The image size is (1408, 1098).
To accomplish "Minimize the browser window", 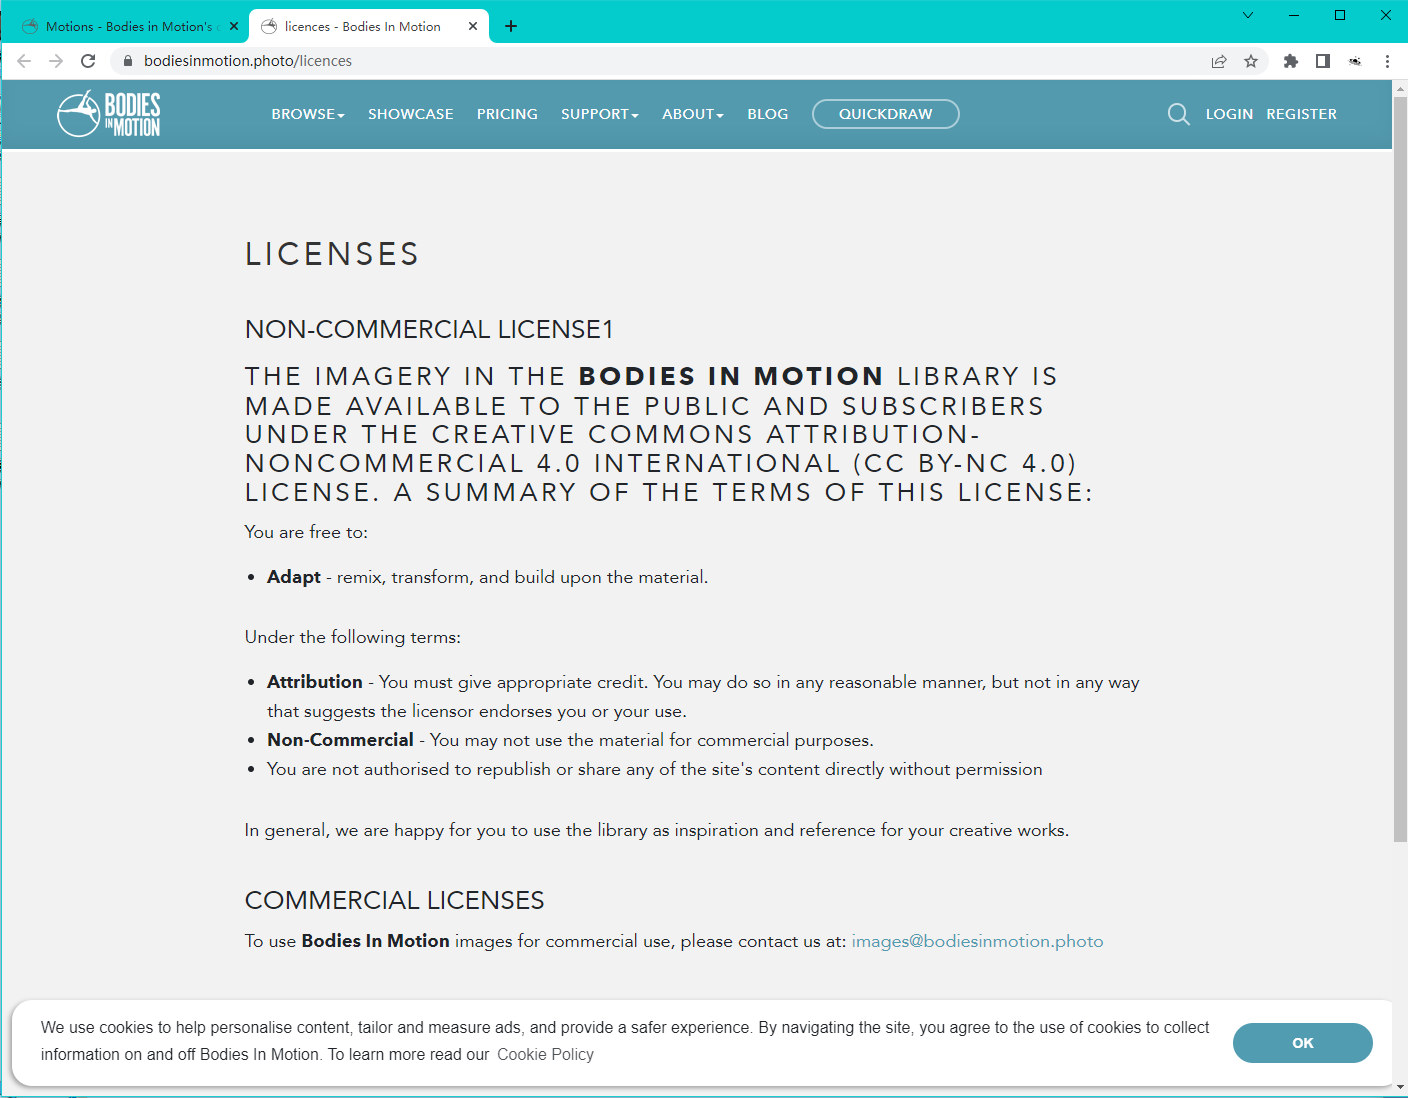I will pyautogui.click(x=1294, y=15).
